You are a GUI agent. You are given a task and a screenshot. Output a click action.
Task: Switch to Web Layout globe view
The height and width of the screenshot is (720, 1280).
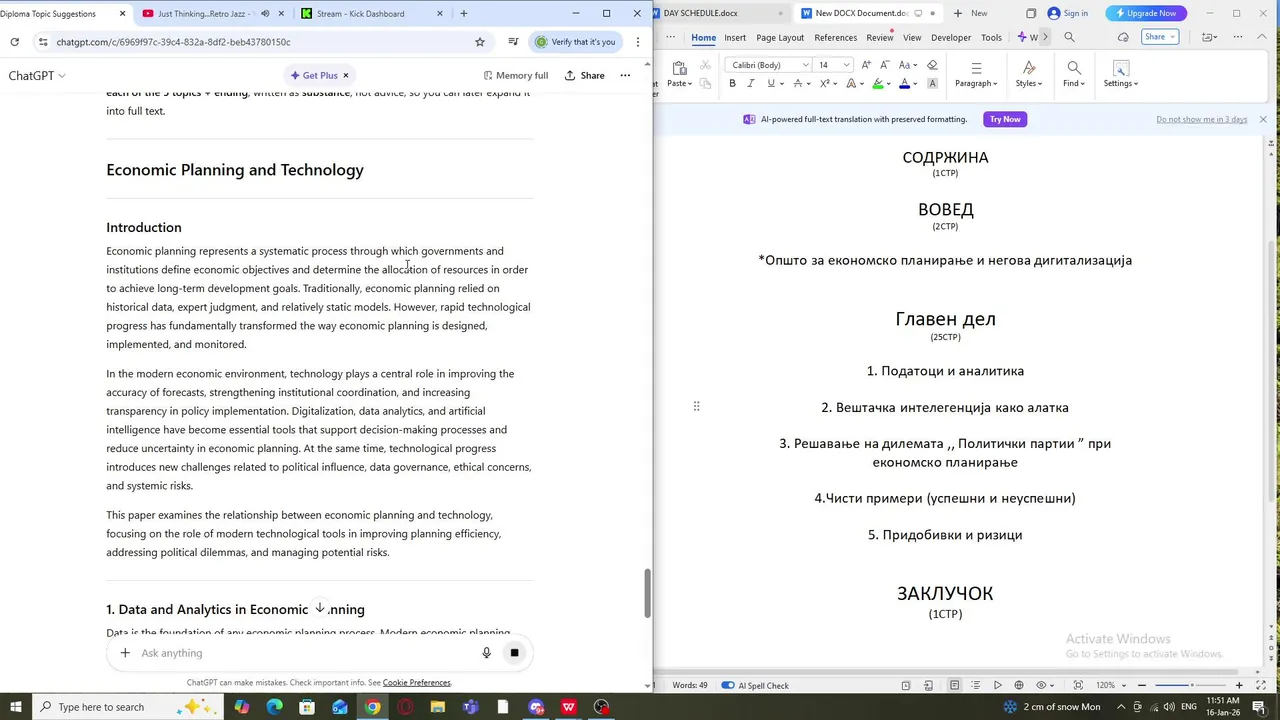pos(1019,685)
